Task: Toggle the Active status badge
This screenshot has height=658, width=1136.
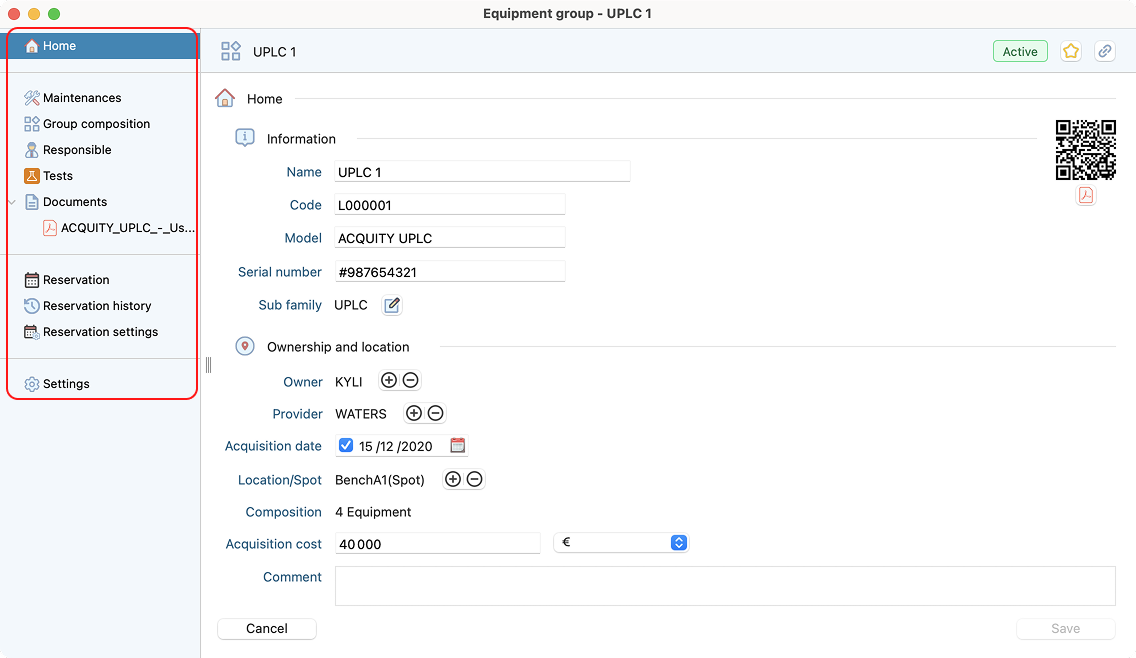Action: (x=1020, y=51)
